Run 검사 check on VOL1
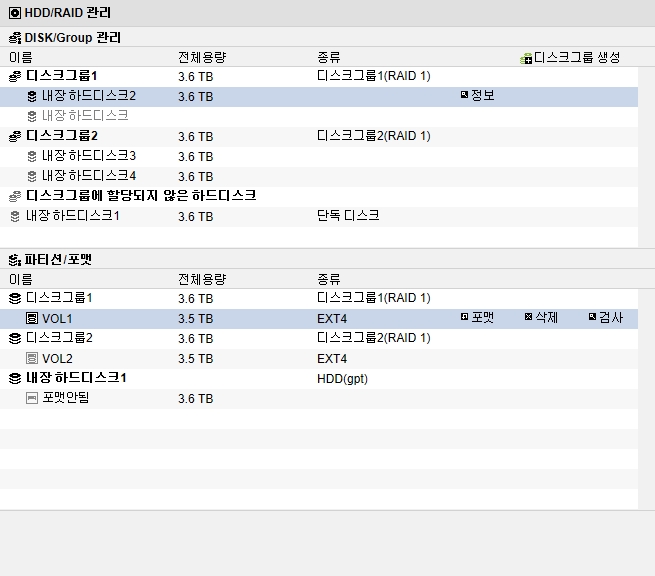Viewport: 655px width, 576px height. 606,318
